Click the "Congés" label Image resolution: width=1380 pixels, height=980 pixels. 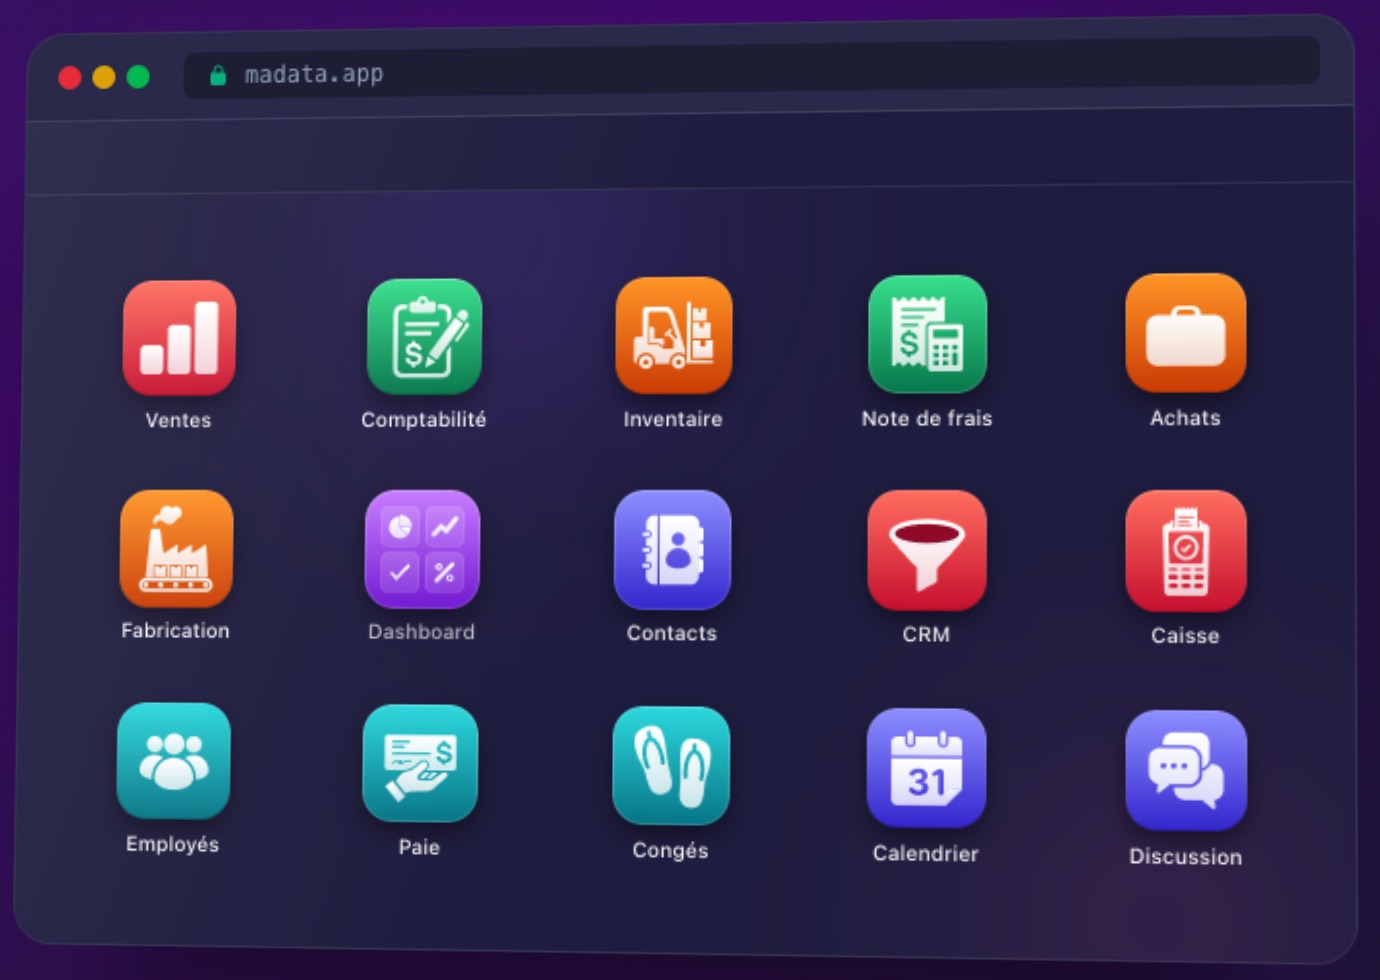[670, 851]
